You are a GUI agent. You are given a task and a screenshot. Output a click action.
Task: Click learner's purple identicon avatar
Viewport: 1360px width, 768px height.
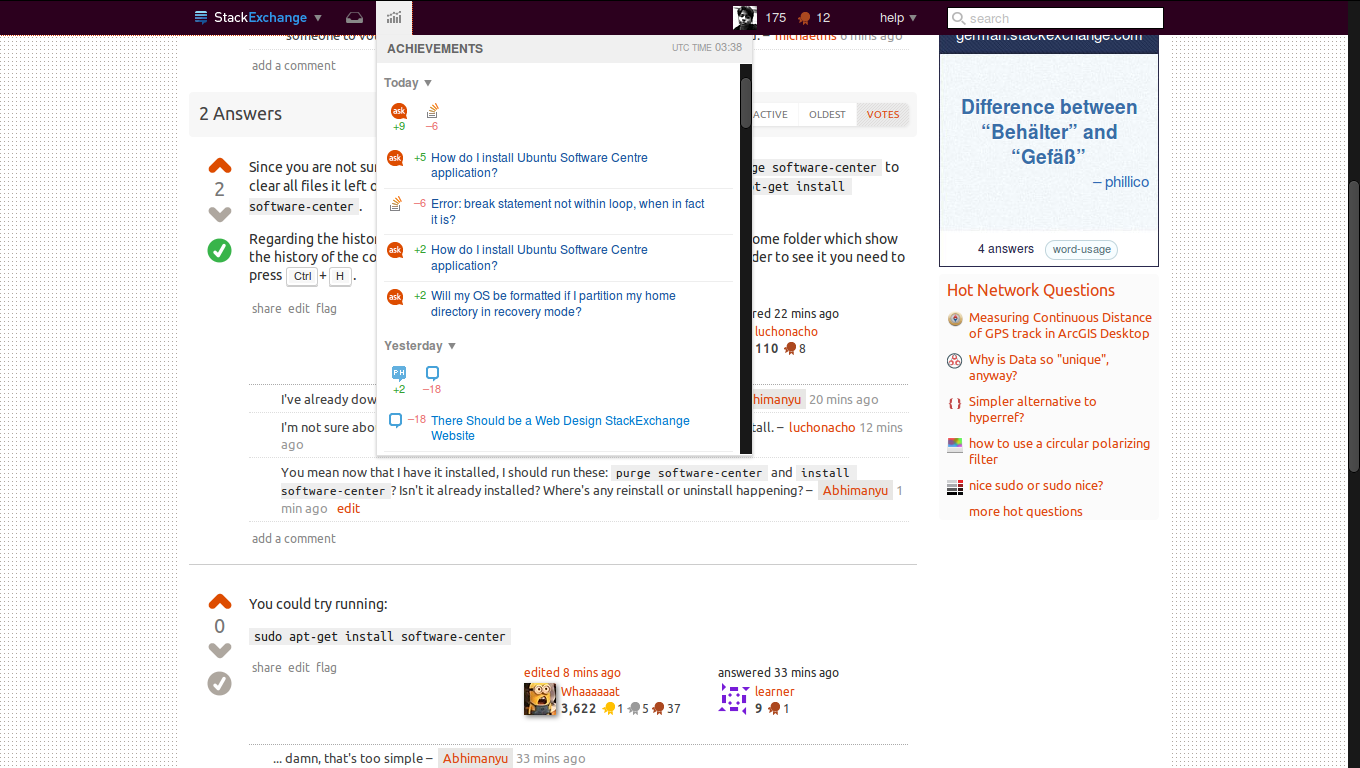click(734, 699)
